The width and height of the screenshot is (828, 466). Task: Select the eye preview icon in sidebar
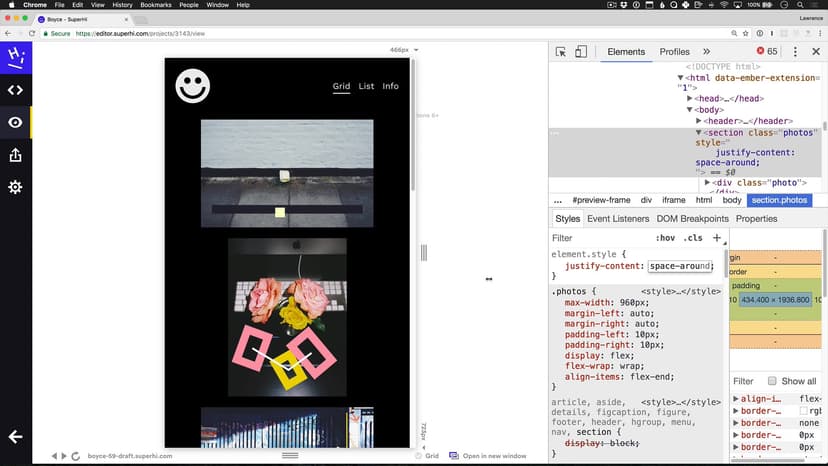pyautogui.click(x=15, y=122)
